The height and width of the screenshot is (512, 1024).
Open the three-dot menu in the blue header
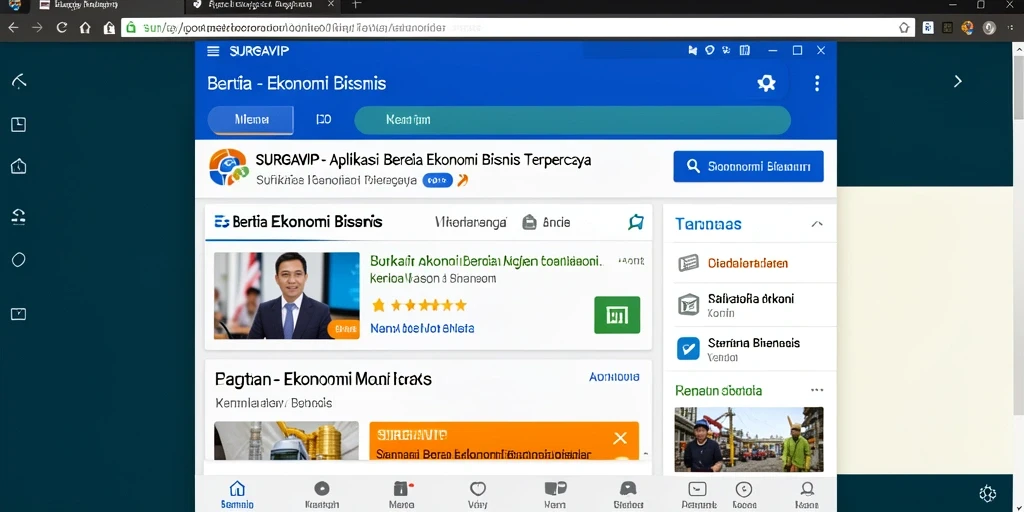coord(816,83)
